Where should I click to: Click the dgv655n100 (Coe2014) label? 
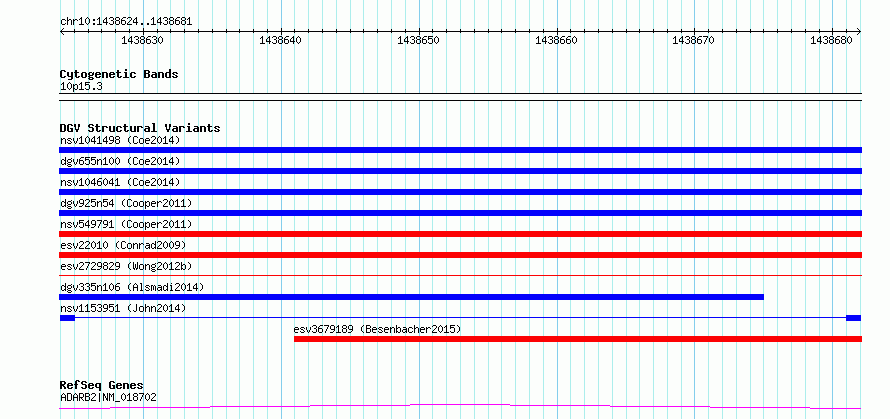[120, 161]
